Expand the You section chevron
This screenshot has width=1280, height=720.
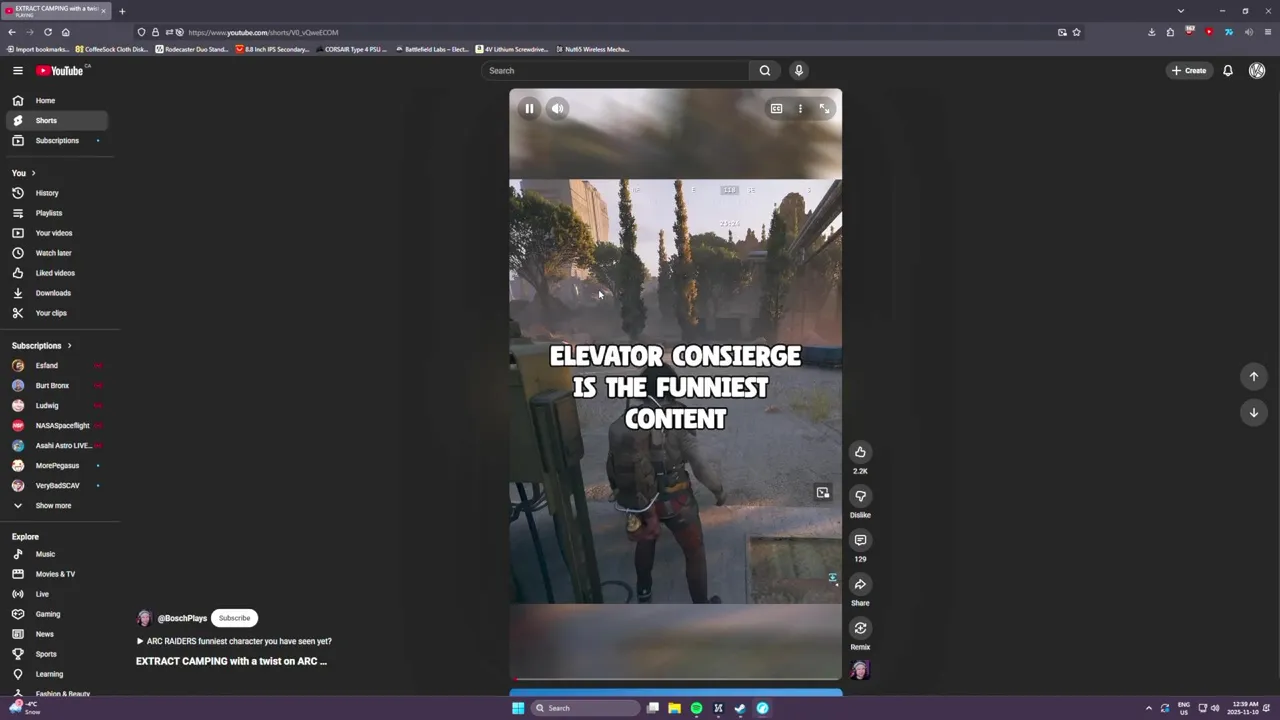33,173
